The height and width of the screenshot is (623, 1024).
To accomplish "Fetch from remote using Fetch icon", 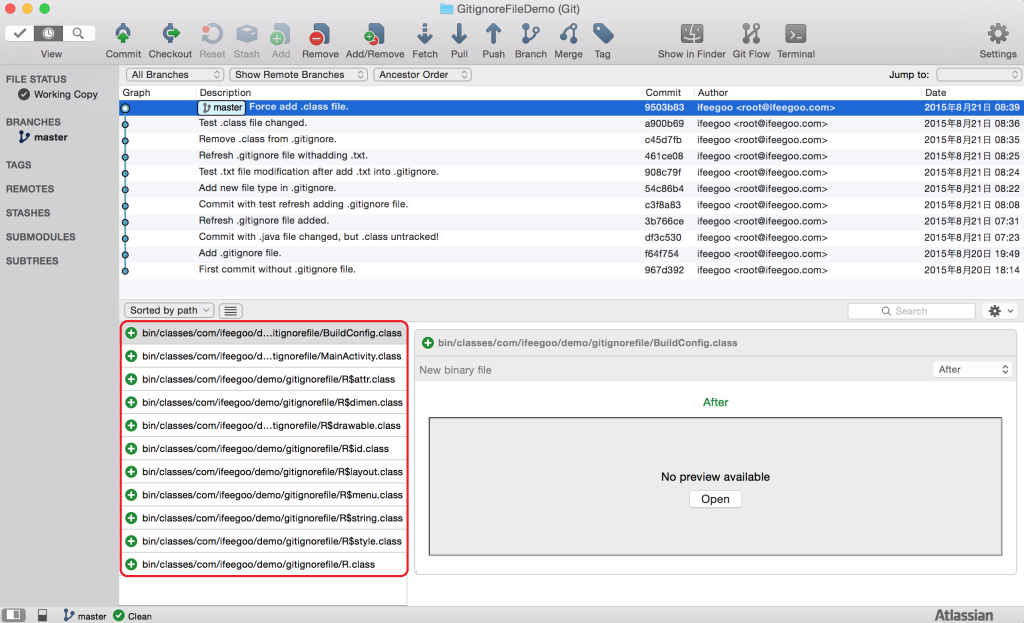I will tap(424, 34).
